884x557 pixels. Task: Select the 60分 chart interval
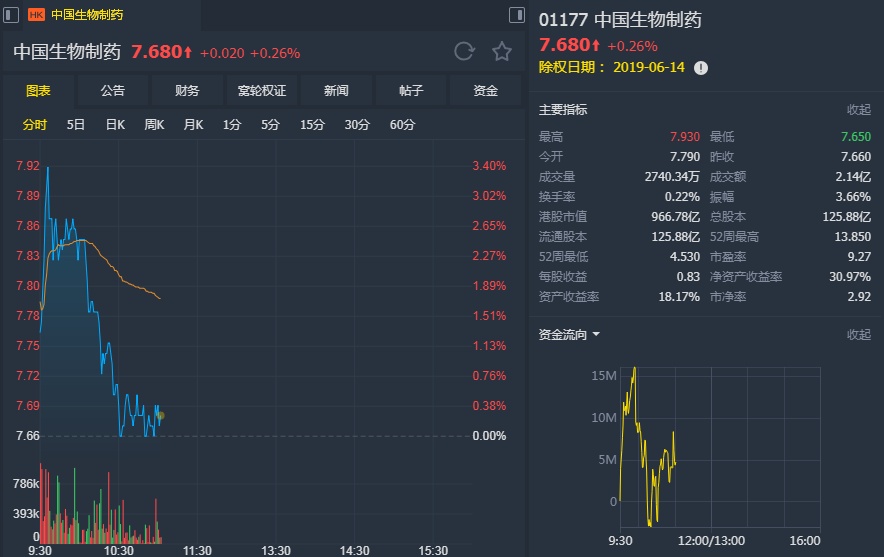(403, 125)
